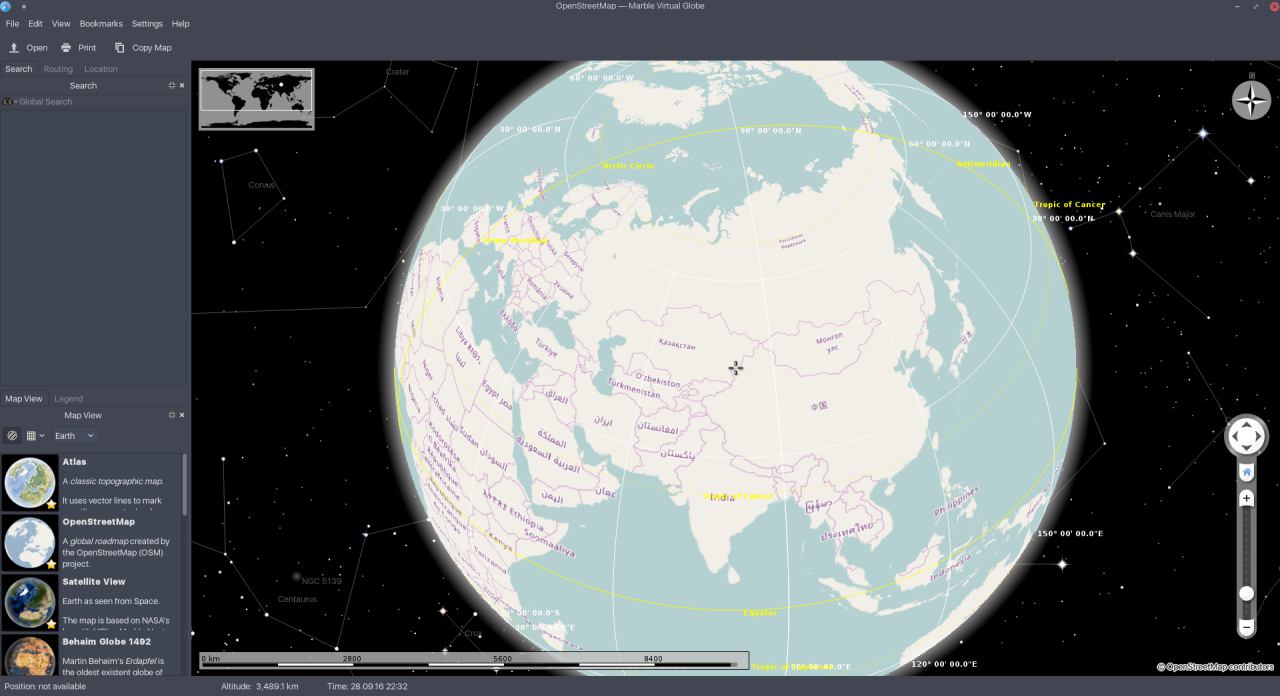Toggle favorite star on Atlas theme

click(51, 504)
